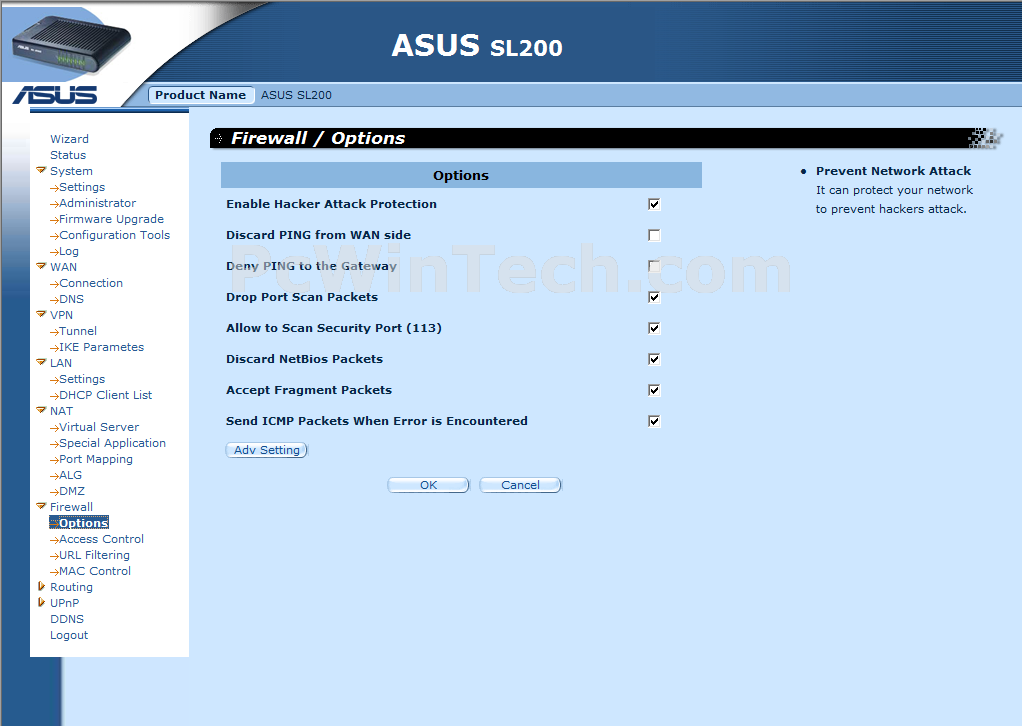Expand the UPnP menu arrow
Viewport: 1022px width, 726px height.
[41, 602]
